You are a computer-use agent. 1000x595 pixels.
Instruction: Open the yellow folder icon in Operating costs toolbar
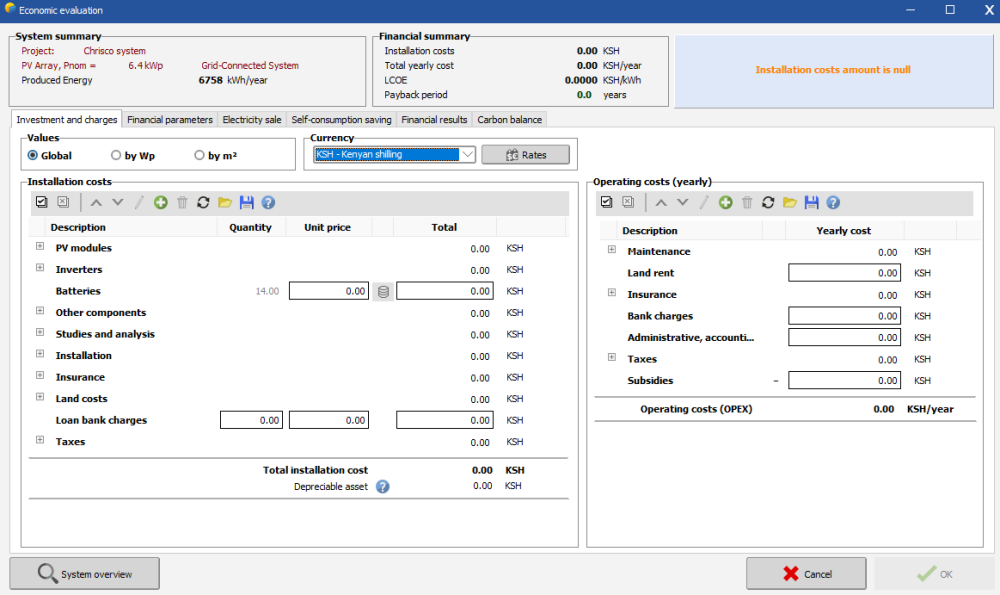(790, 202)
